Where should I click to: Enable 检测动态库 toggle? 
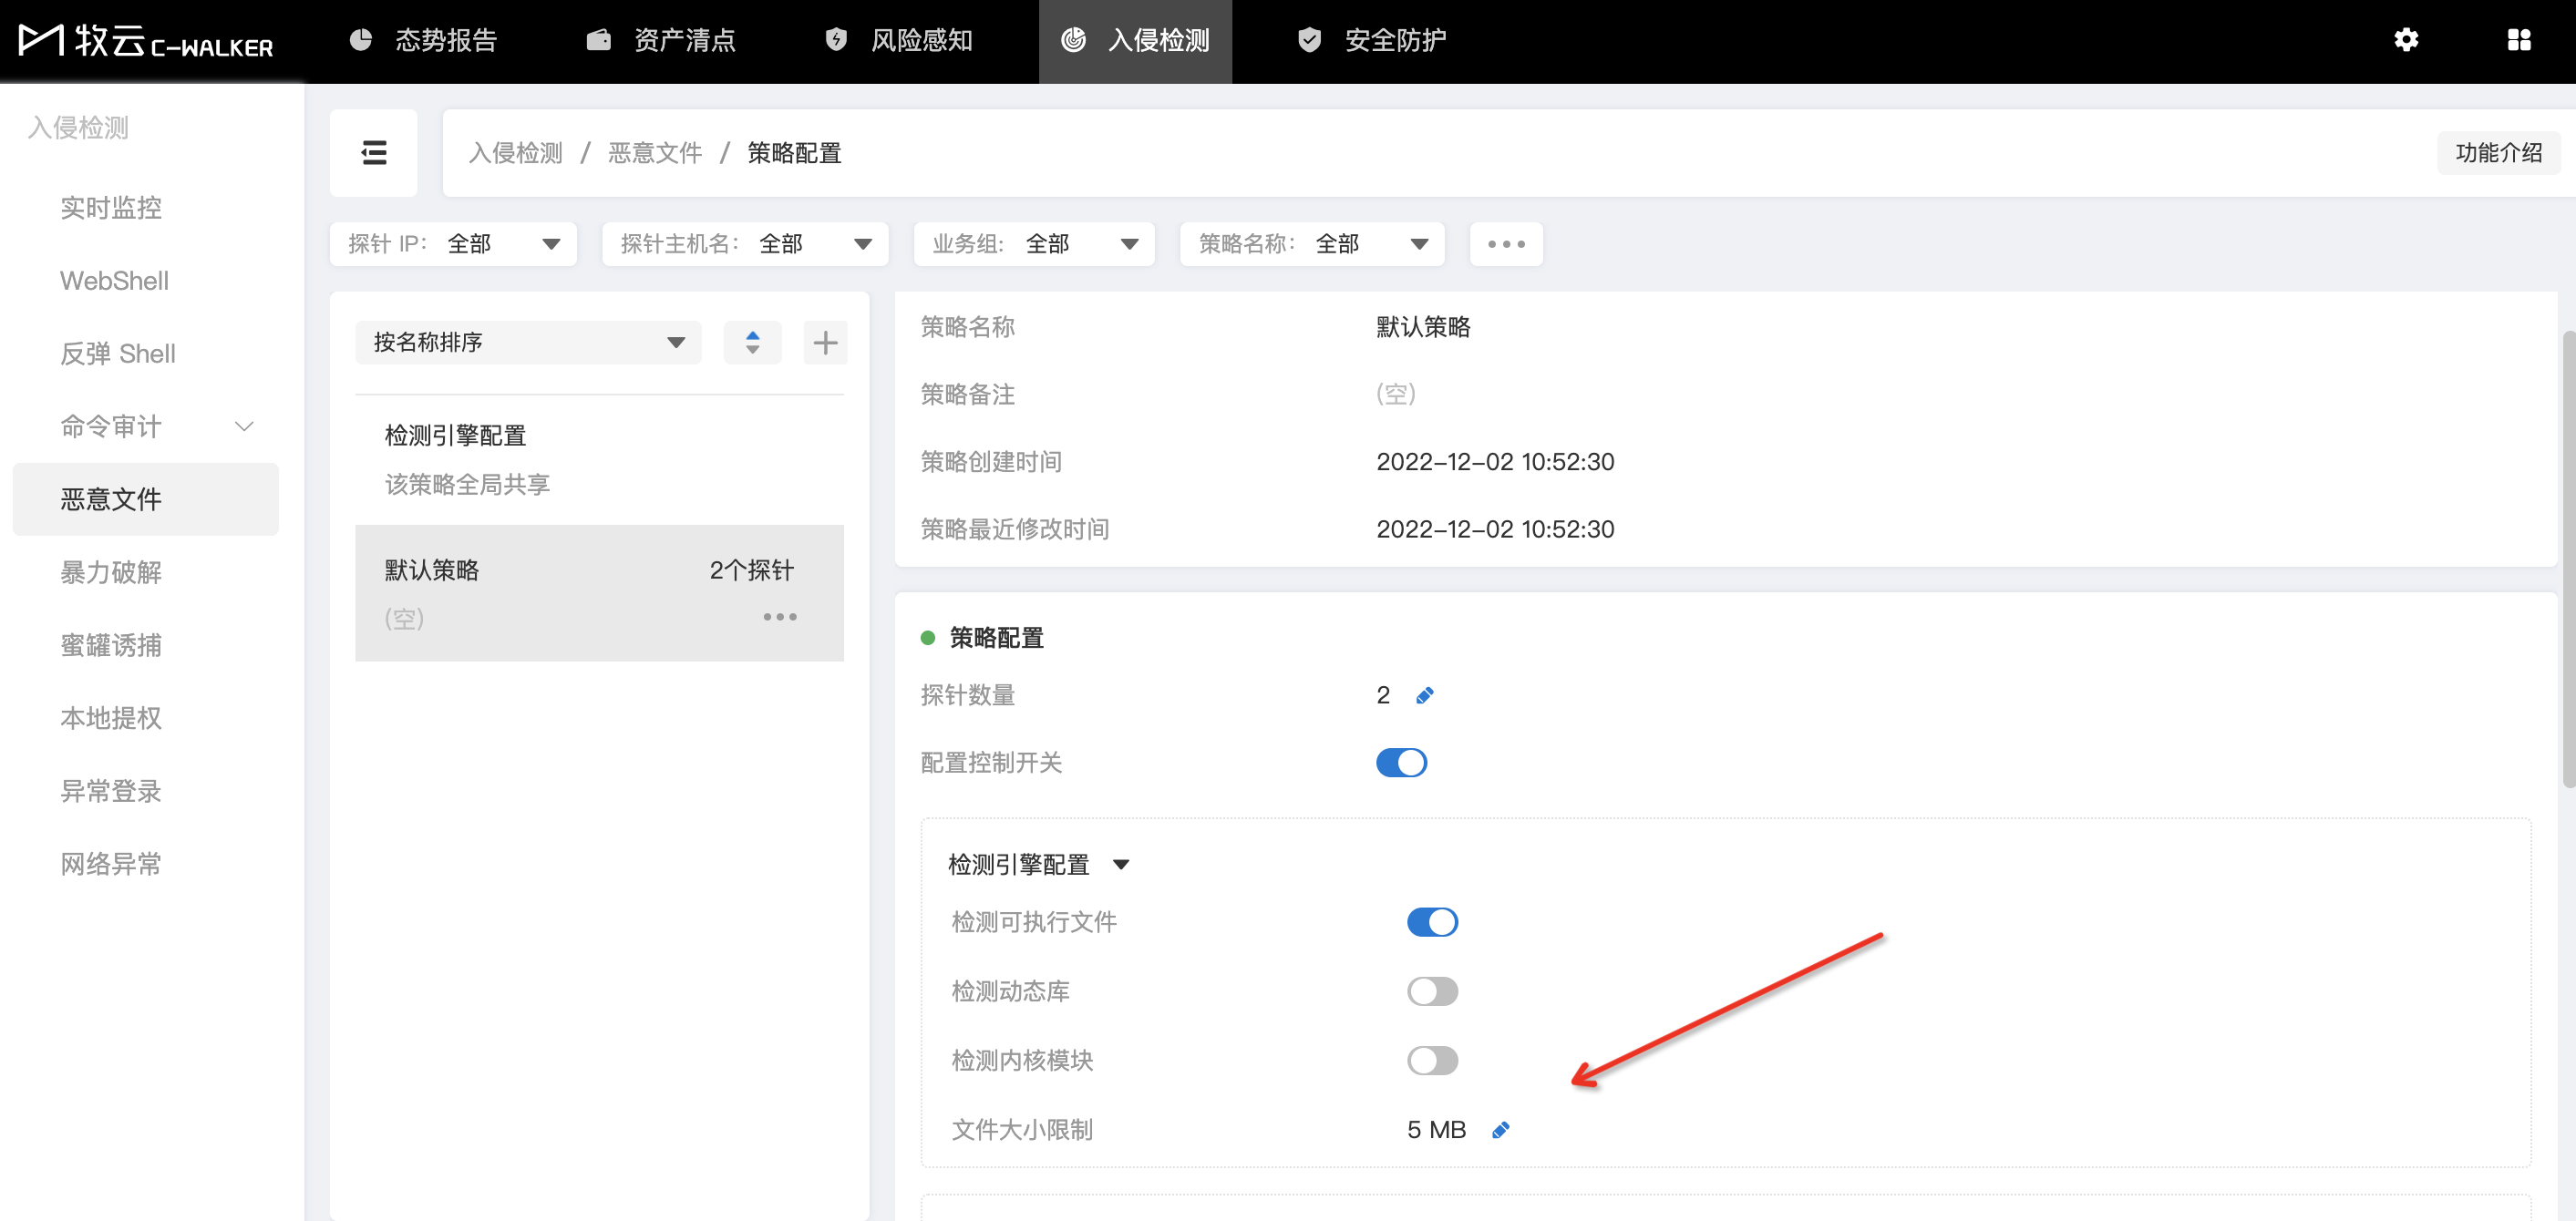point(1432,991)
